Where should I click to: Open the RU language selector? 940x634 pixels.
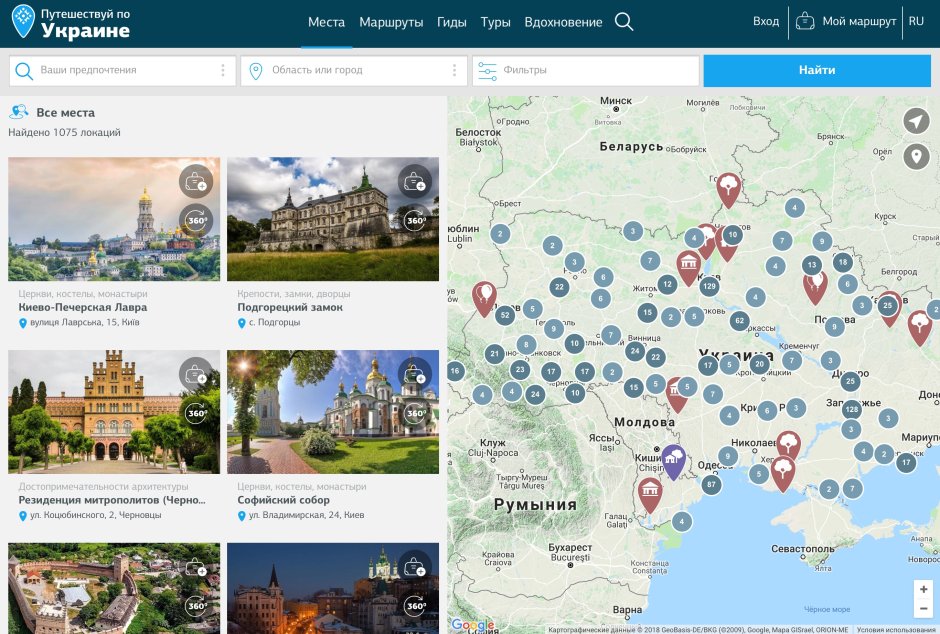[x=916, y=22]
